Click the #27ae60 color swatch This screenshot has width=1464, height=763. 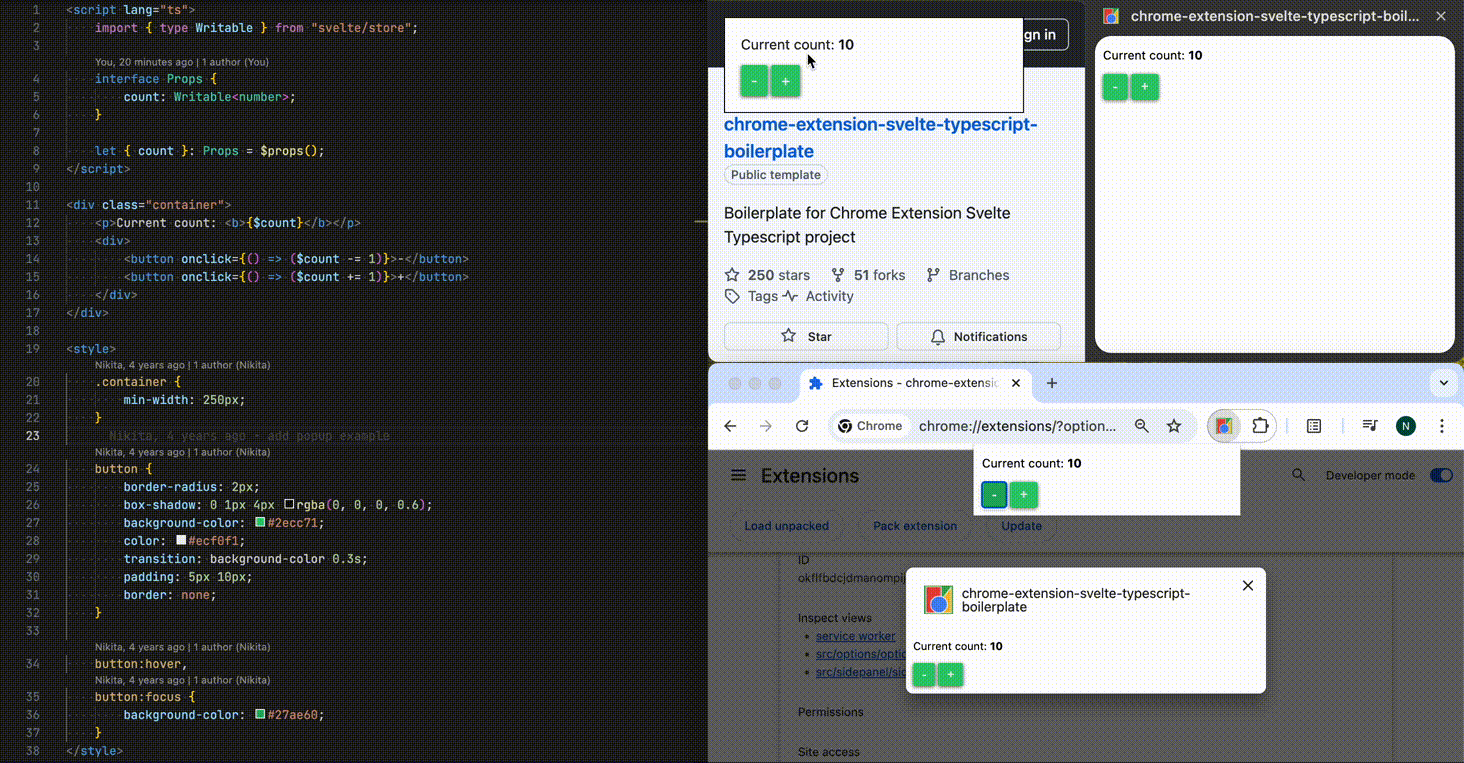pos(260,715)
